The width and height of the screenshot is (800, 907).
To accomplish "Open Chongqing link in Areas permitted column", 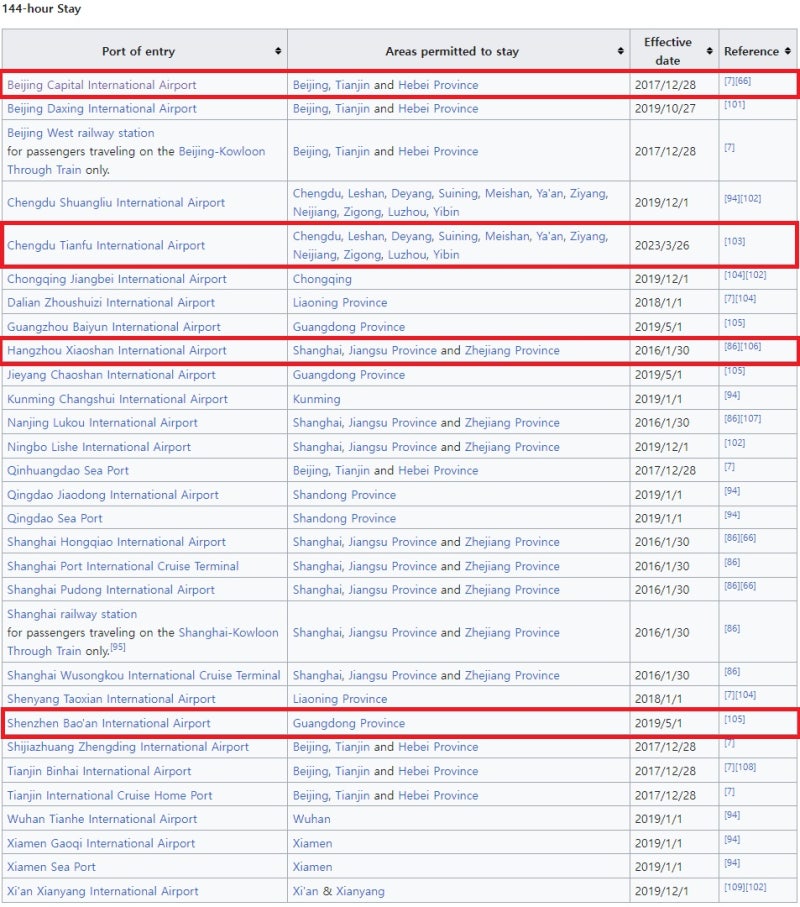I will coord(322,279).
